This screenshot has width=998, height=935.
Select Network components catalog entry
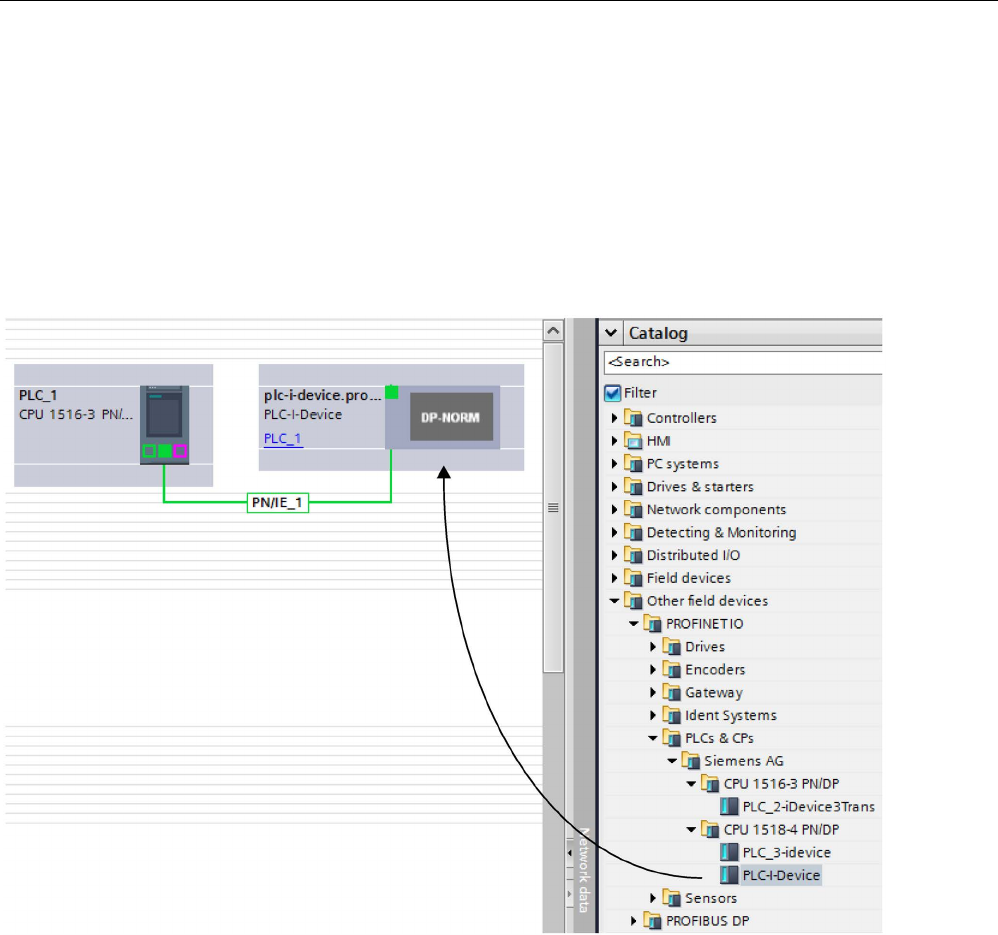(x=716, y=510)
